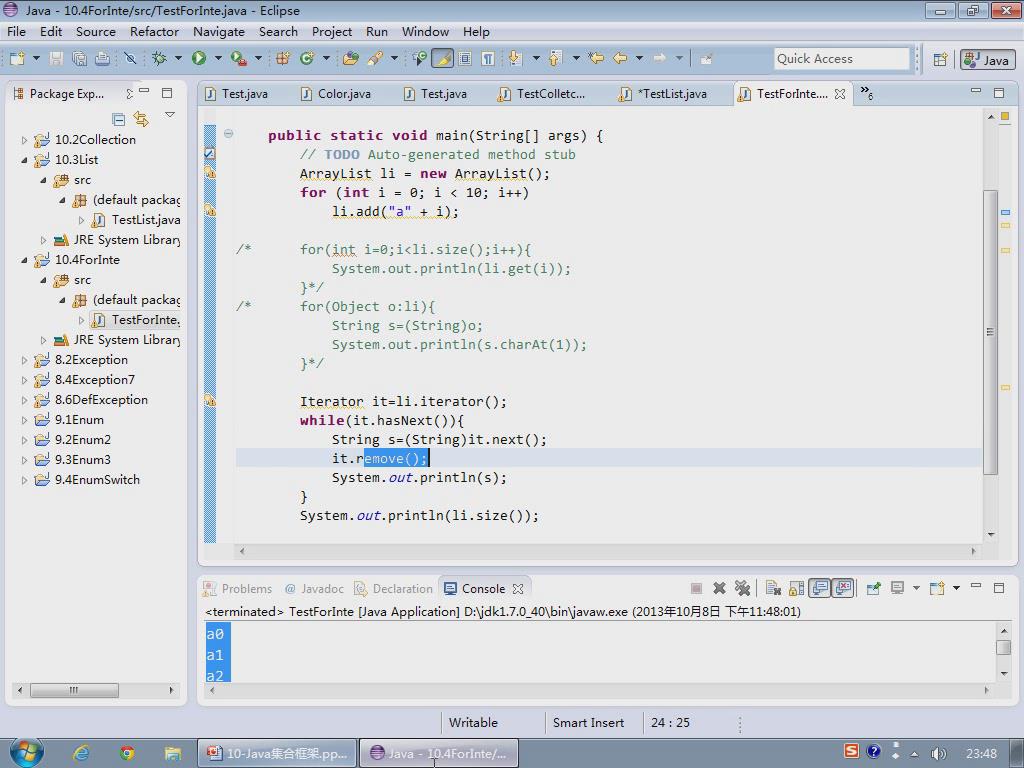This screenshot has height=768, width=1024.
Task: Click in the Quick Access field
Action: [x=841, y=59]
